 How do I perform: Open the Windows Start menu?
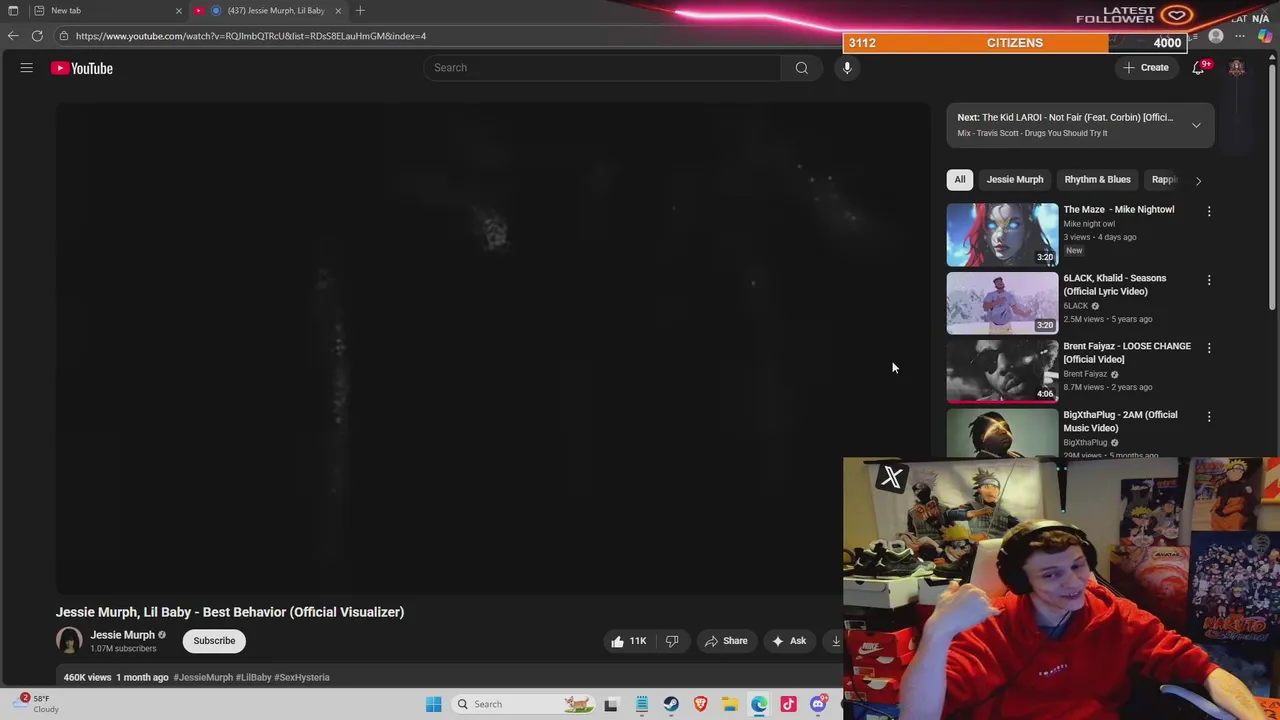tap(434, 704)
